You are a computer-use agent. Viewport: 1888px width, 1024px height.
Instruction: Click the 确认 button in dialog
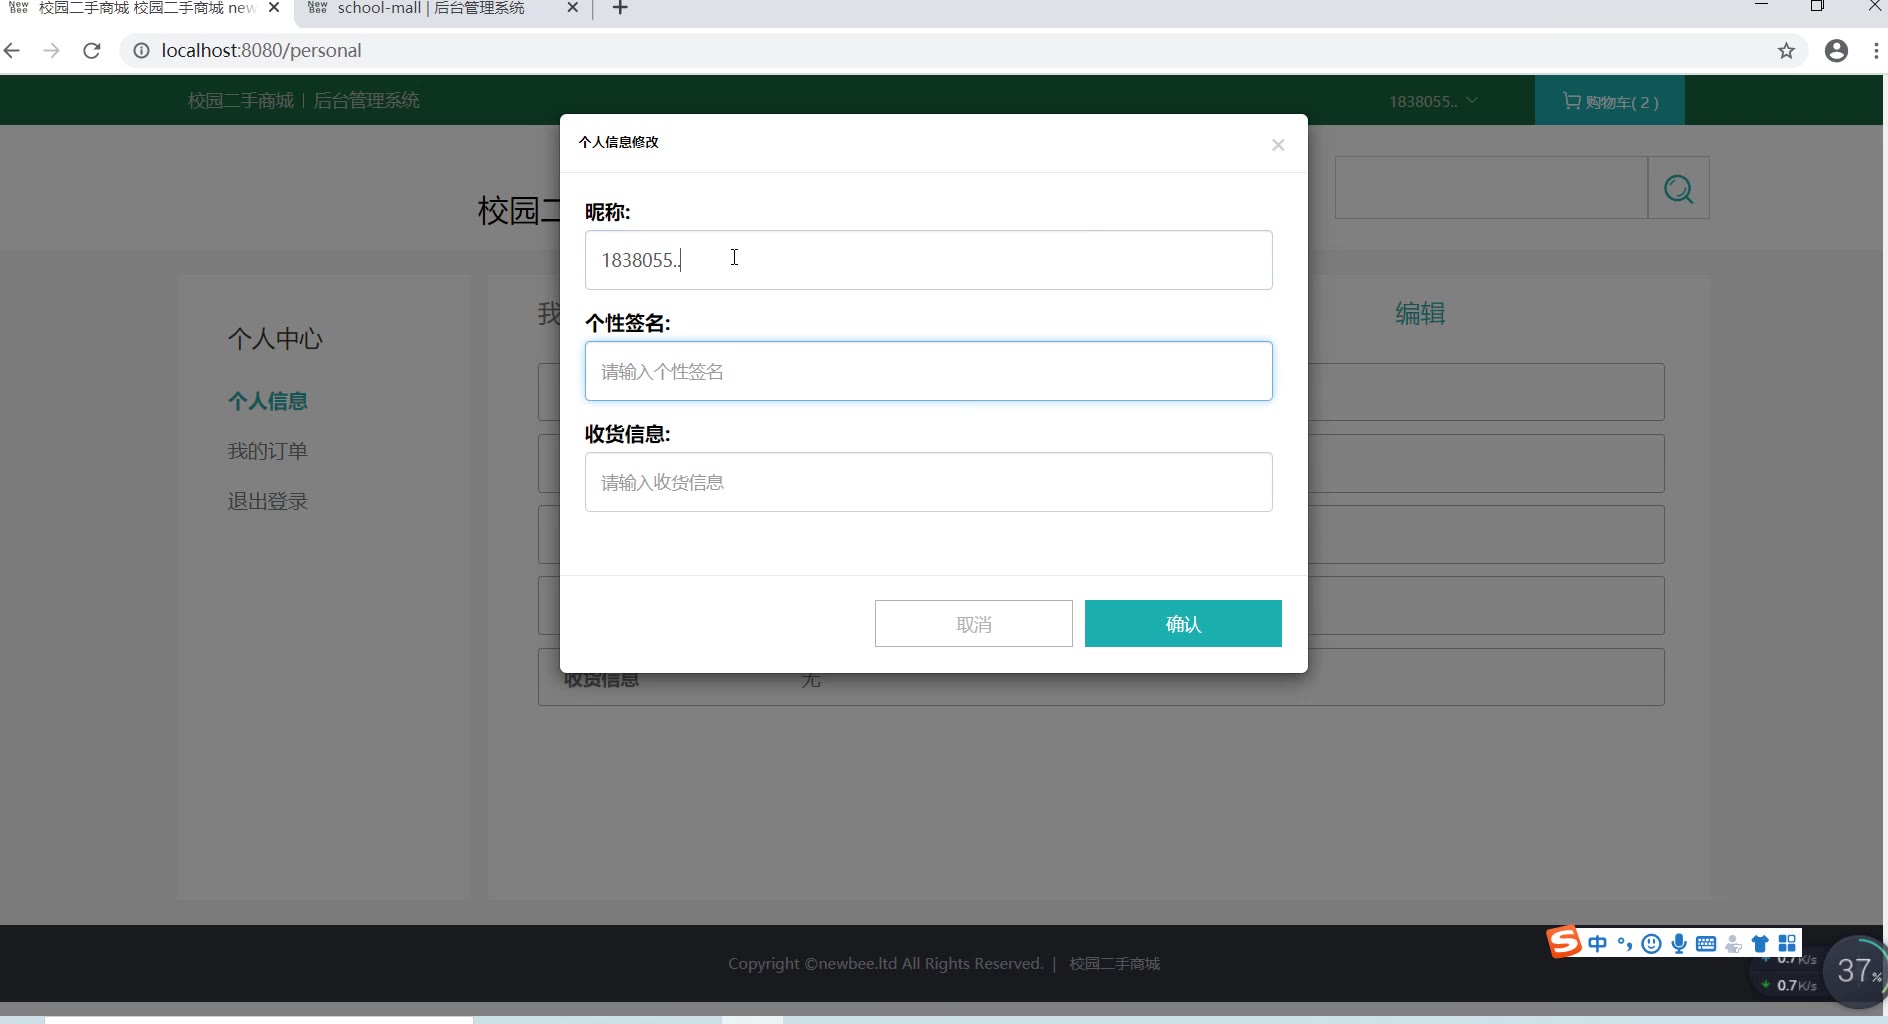1182,624
